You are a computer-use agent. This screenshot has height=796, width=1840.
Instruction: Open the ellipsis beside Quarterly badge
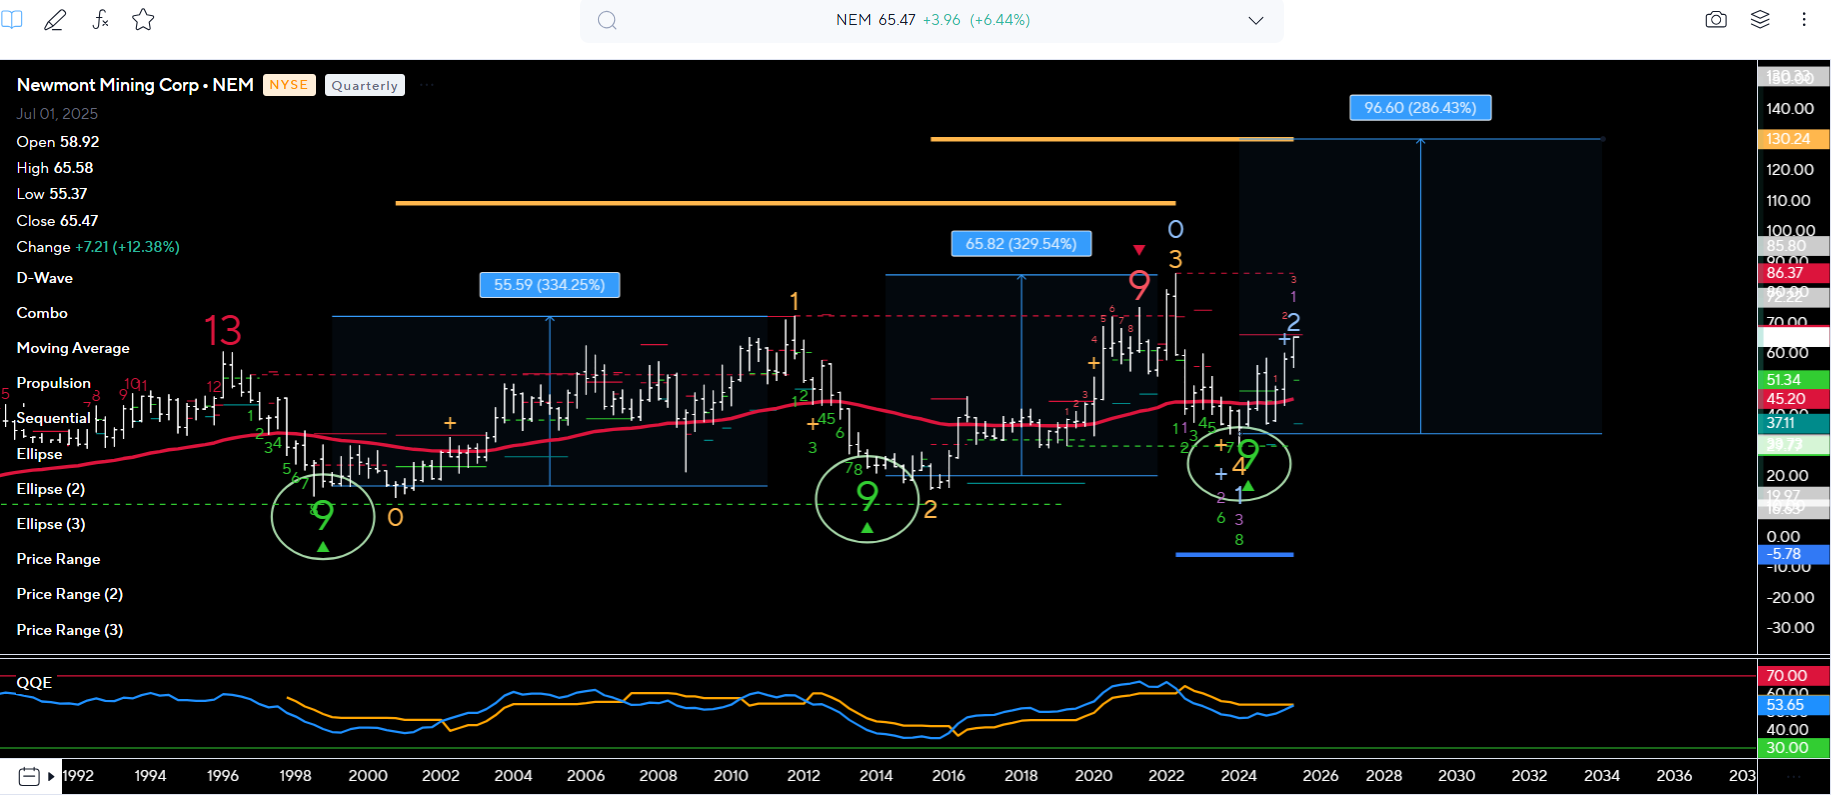(x=427, y=86)
